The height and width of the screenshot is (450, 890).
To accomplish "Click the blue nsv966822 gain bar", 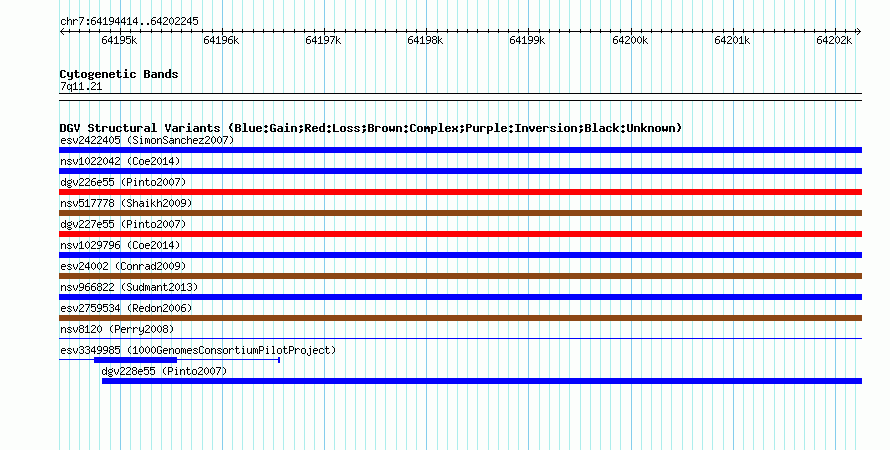I will pyautogui.click(x=460, y=297).
